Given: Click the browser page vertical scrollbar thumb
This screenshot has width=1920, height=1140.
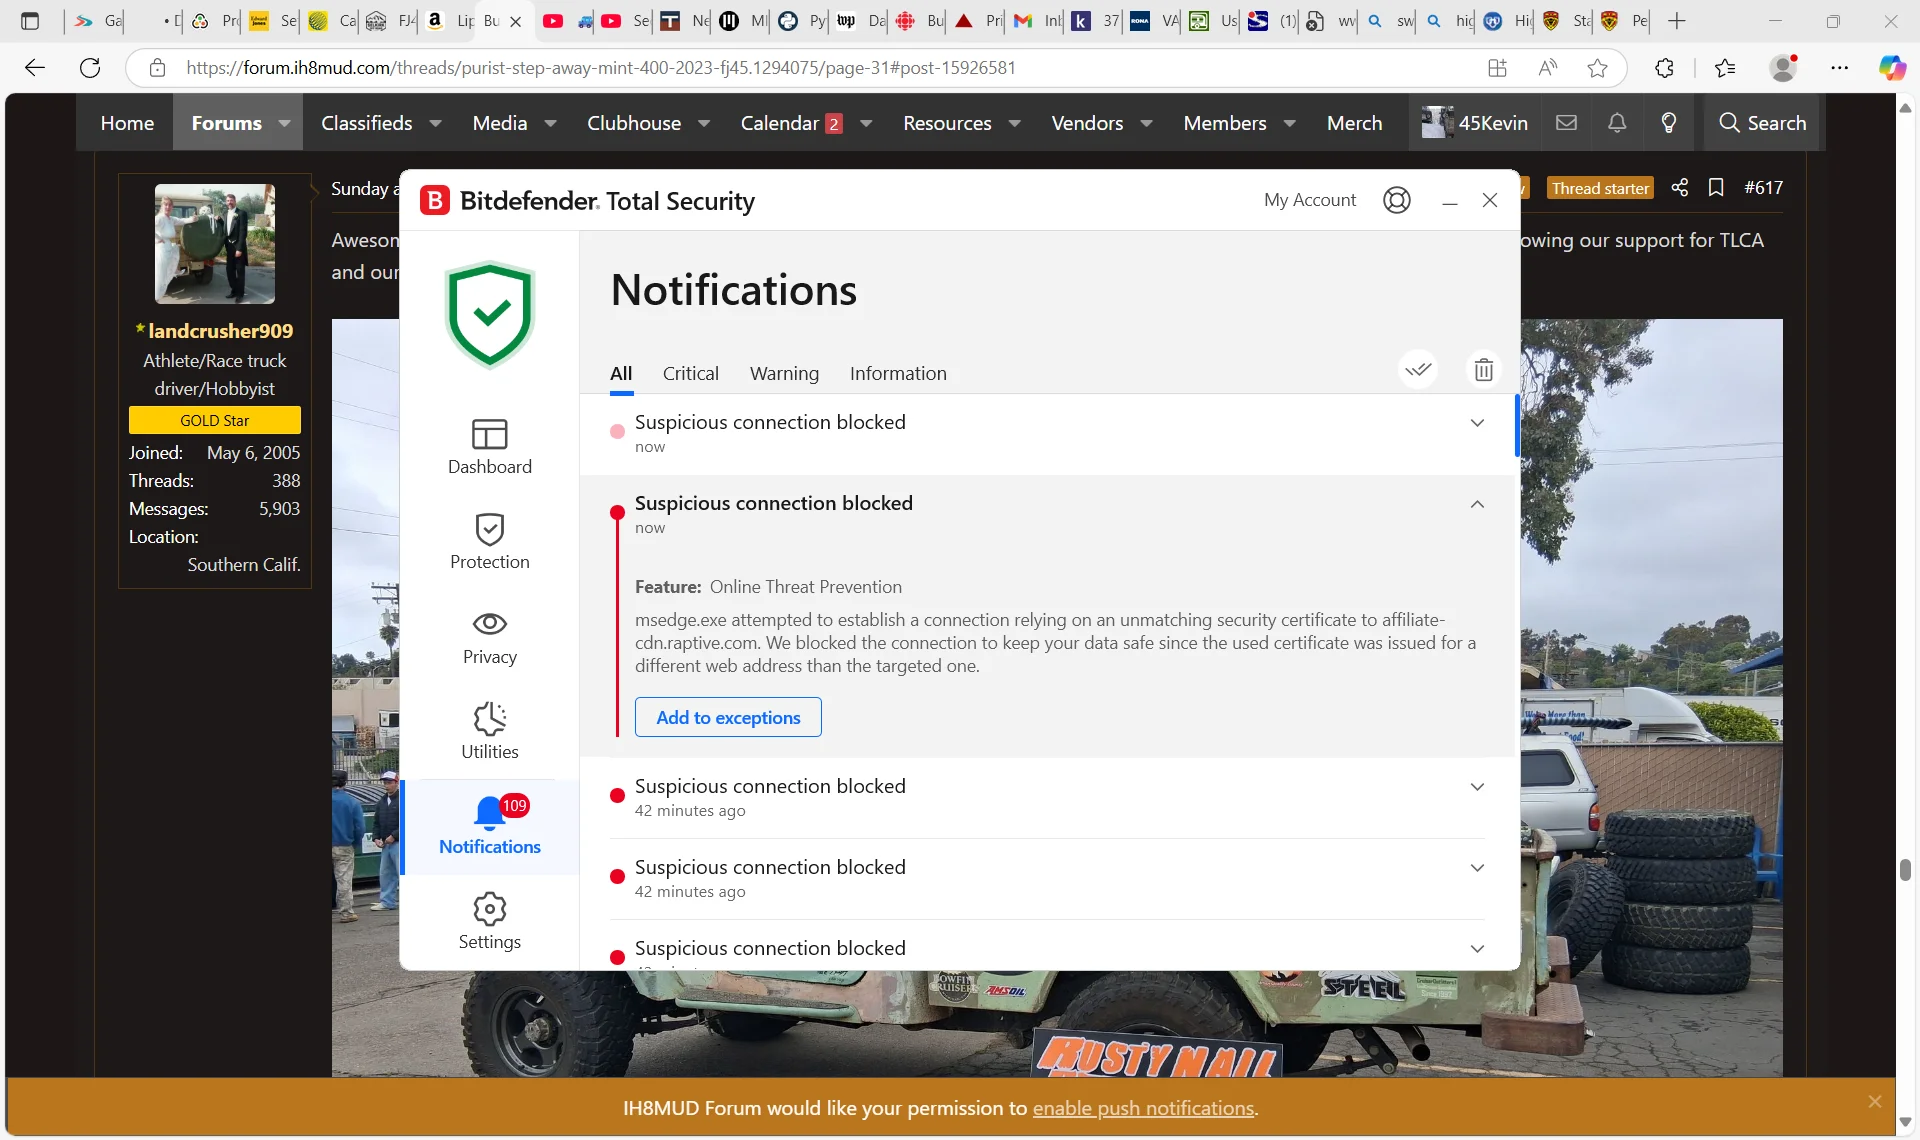Looking at the screenshot, I should (x=1905, y=869).
